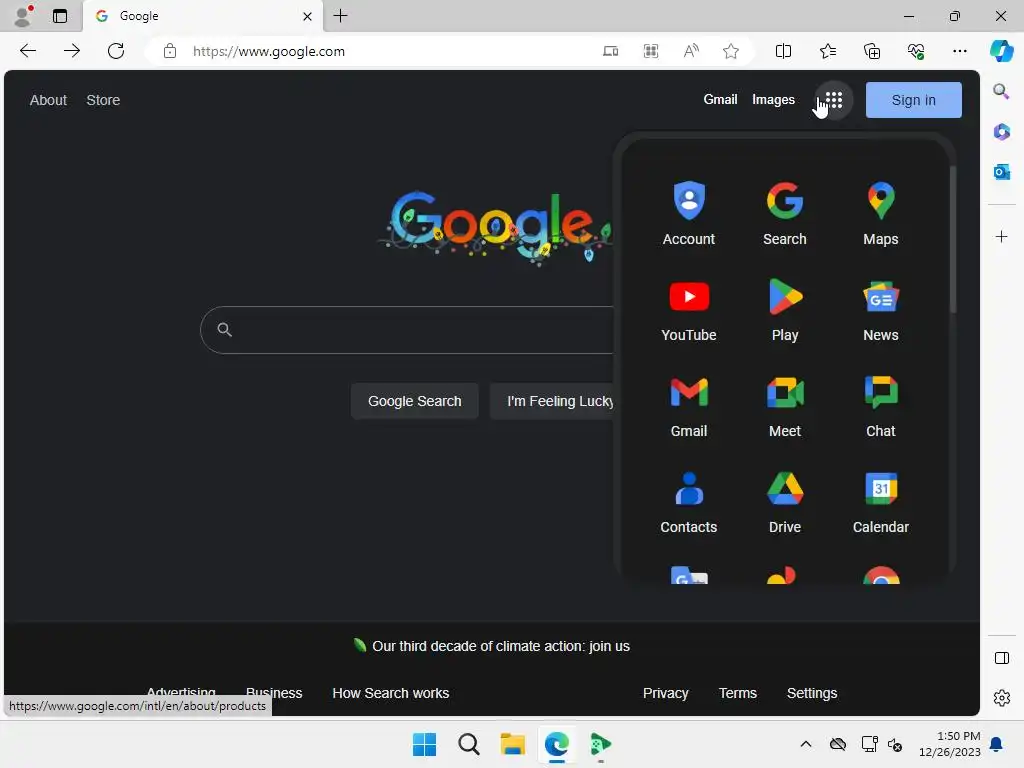Toggle the Edge sidebar visibility icon
Screen dimensions: 1024x768
click(1001, 658)
